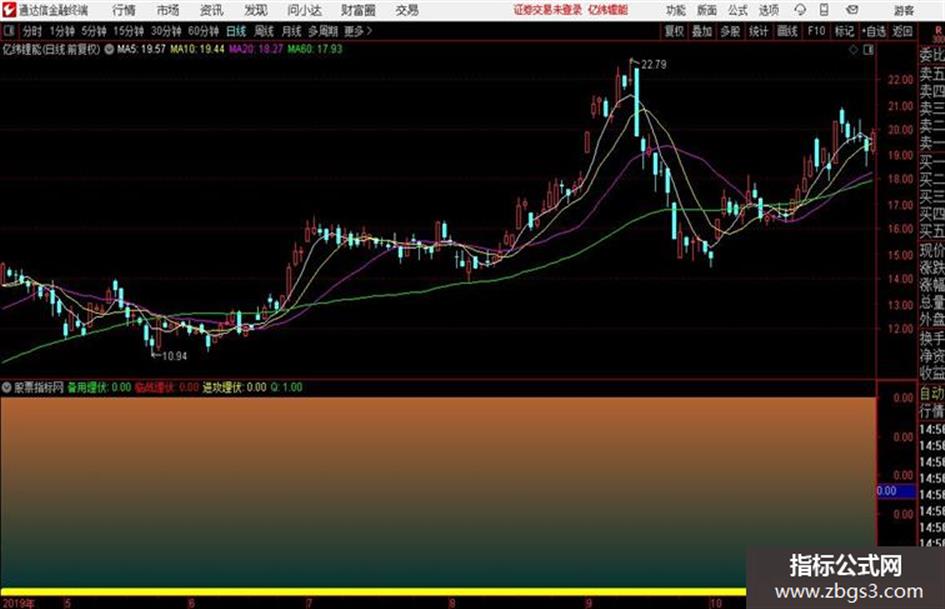Viewport: 945px width, 609px height.
Task: Click the diamond icon above the price axis
Action: (x=853, y=50)
